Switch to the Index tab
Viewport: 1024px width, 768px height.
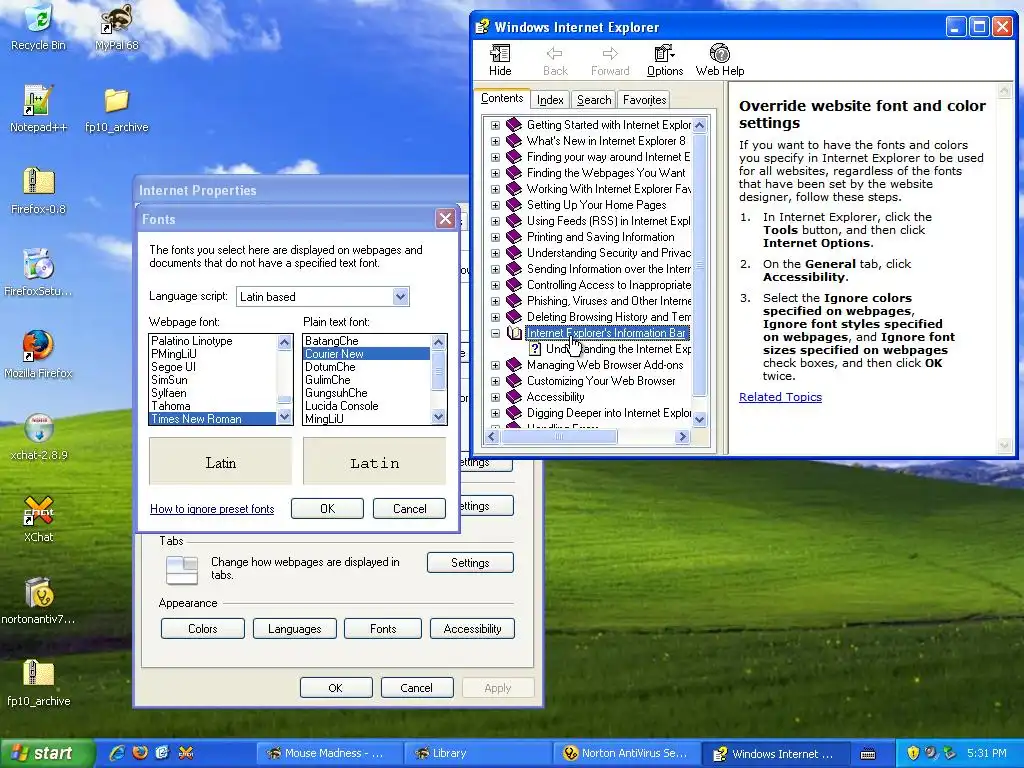(x=550, y=100)
